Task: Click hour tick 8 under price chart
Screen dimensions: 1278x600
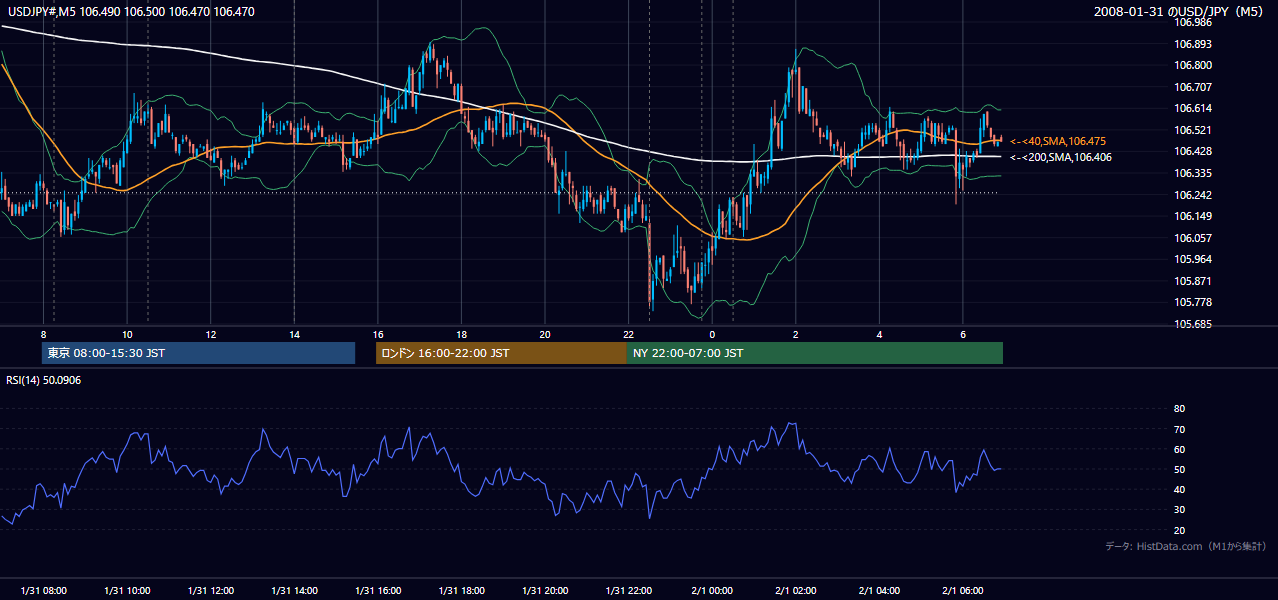Action: [43, 335]
